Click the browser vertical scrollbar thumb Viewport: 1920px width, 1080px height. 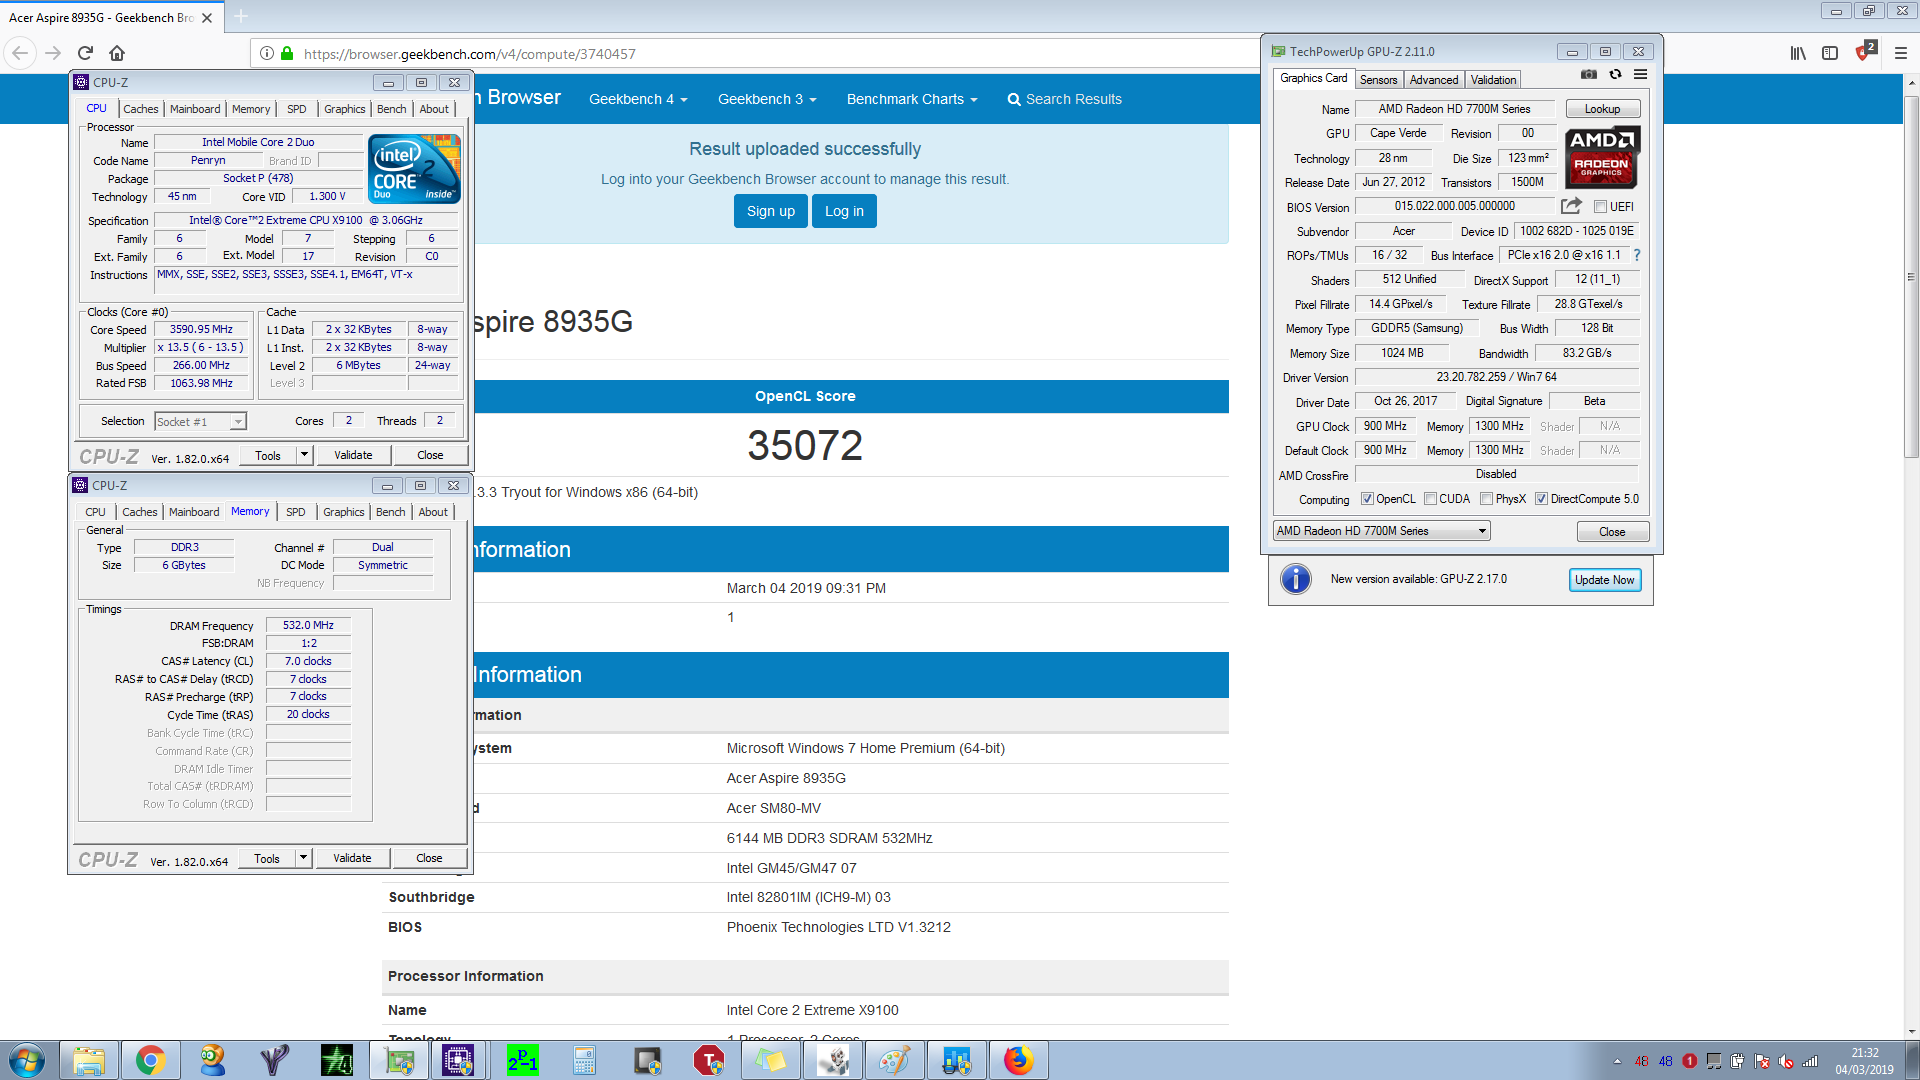pos(1911,277)
